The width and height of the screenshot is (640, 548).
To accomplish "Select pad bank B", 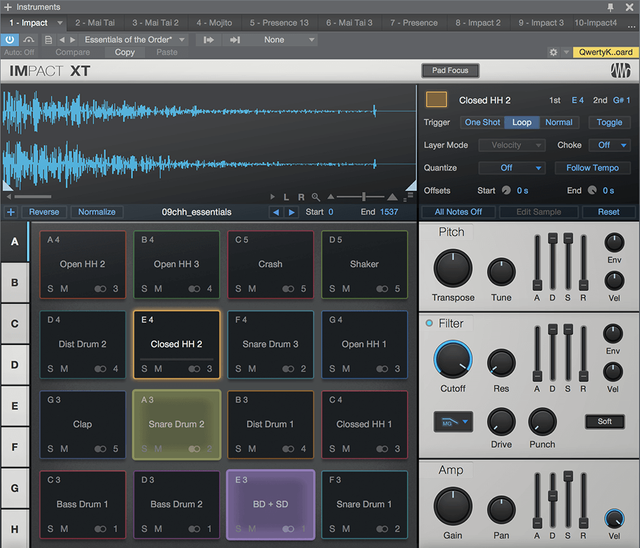I will pos(14,283).
